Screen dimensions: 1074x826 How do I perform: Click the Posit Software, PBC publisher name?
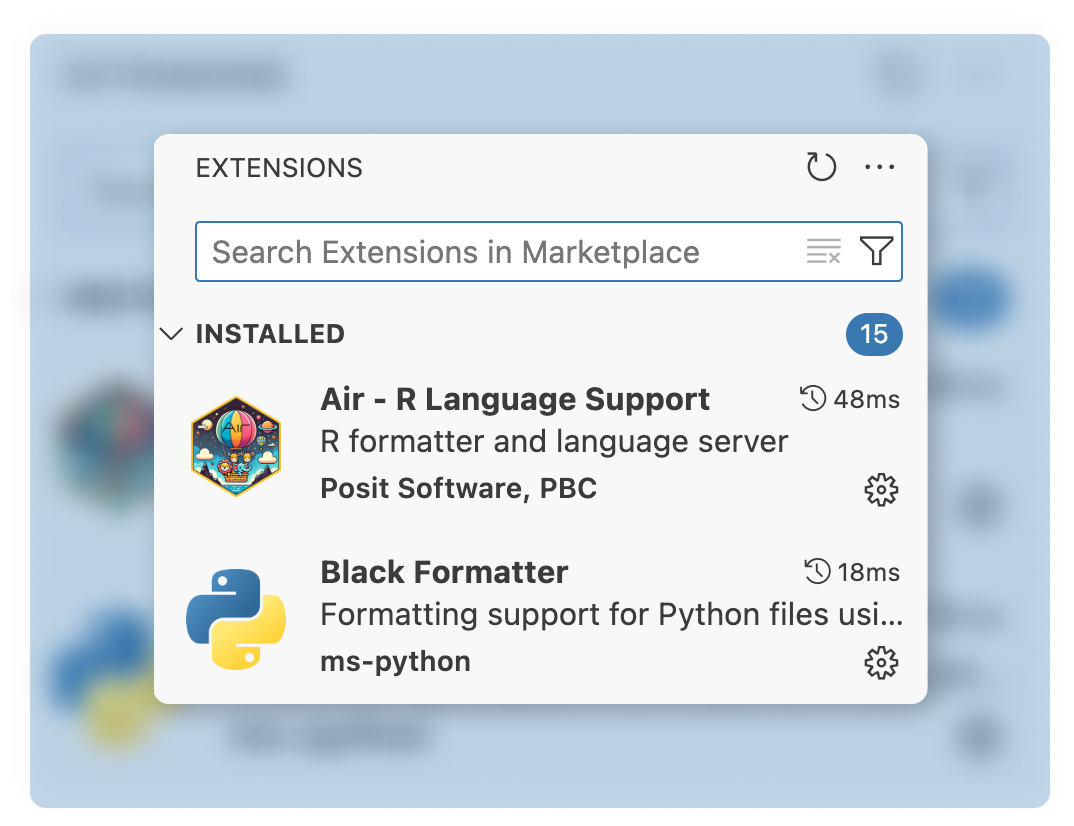tap(458, 488)
